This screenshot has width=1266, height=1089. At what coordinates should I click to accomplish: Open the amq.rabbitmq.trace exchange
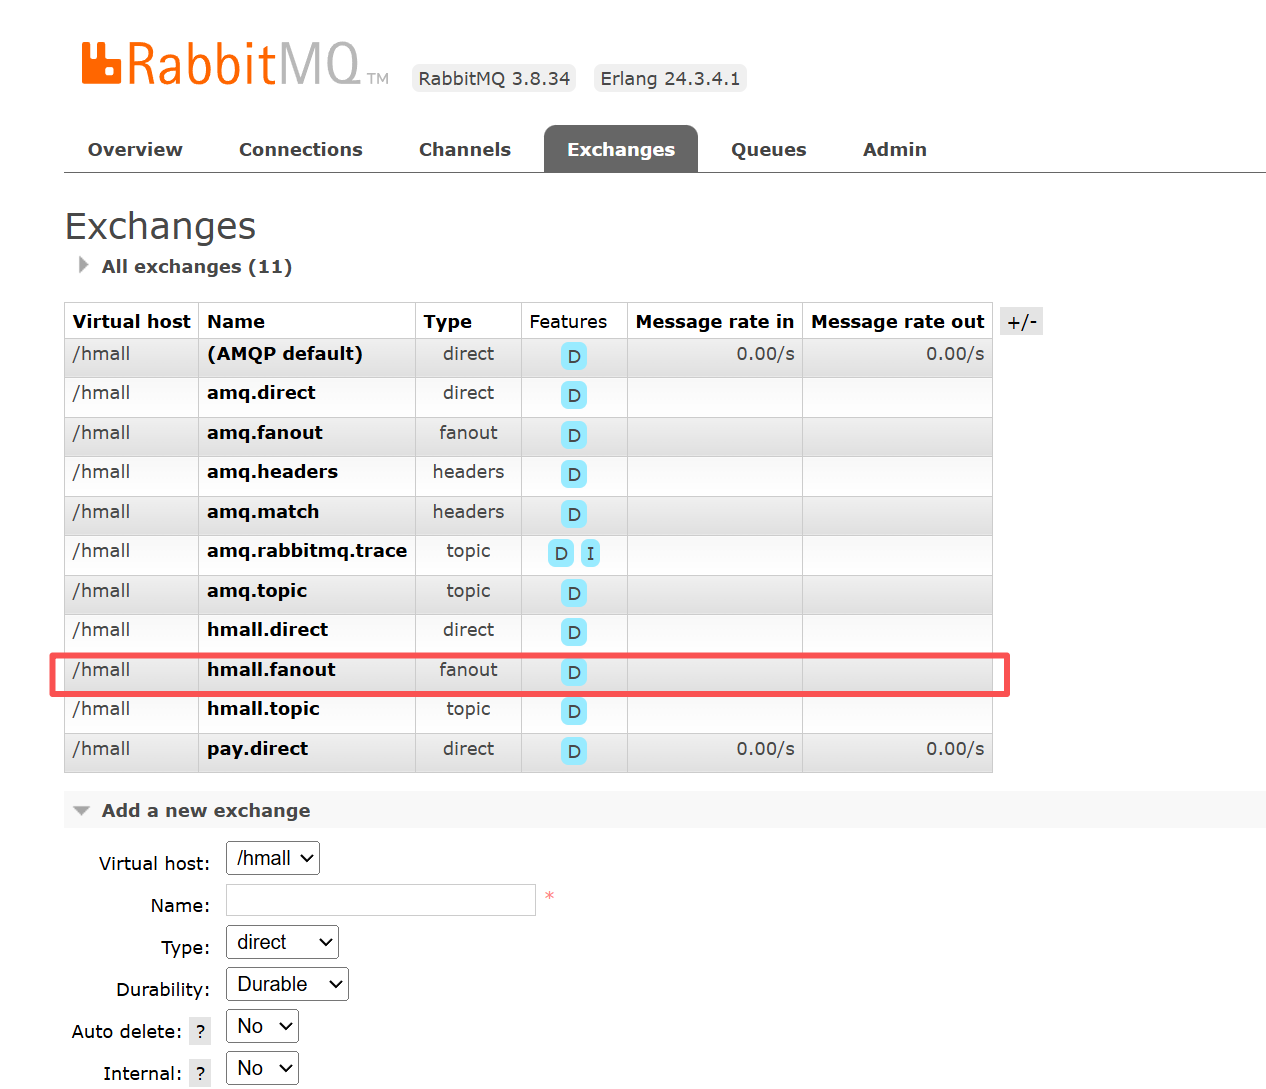pos(307,551)
